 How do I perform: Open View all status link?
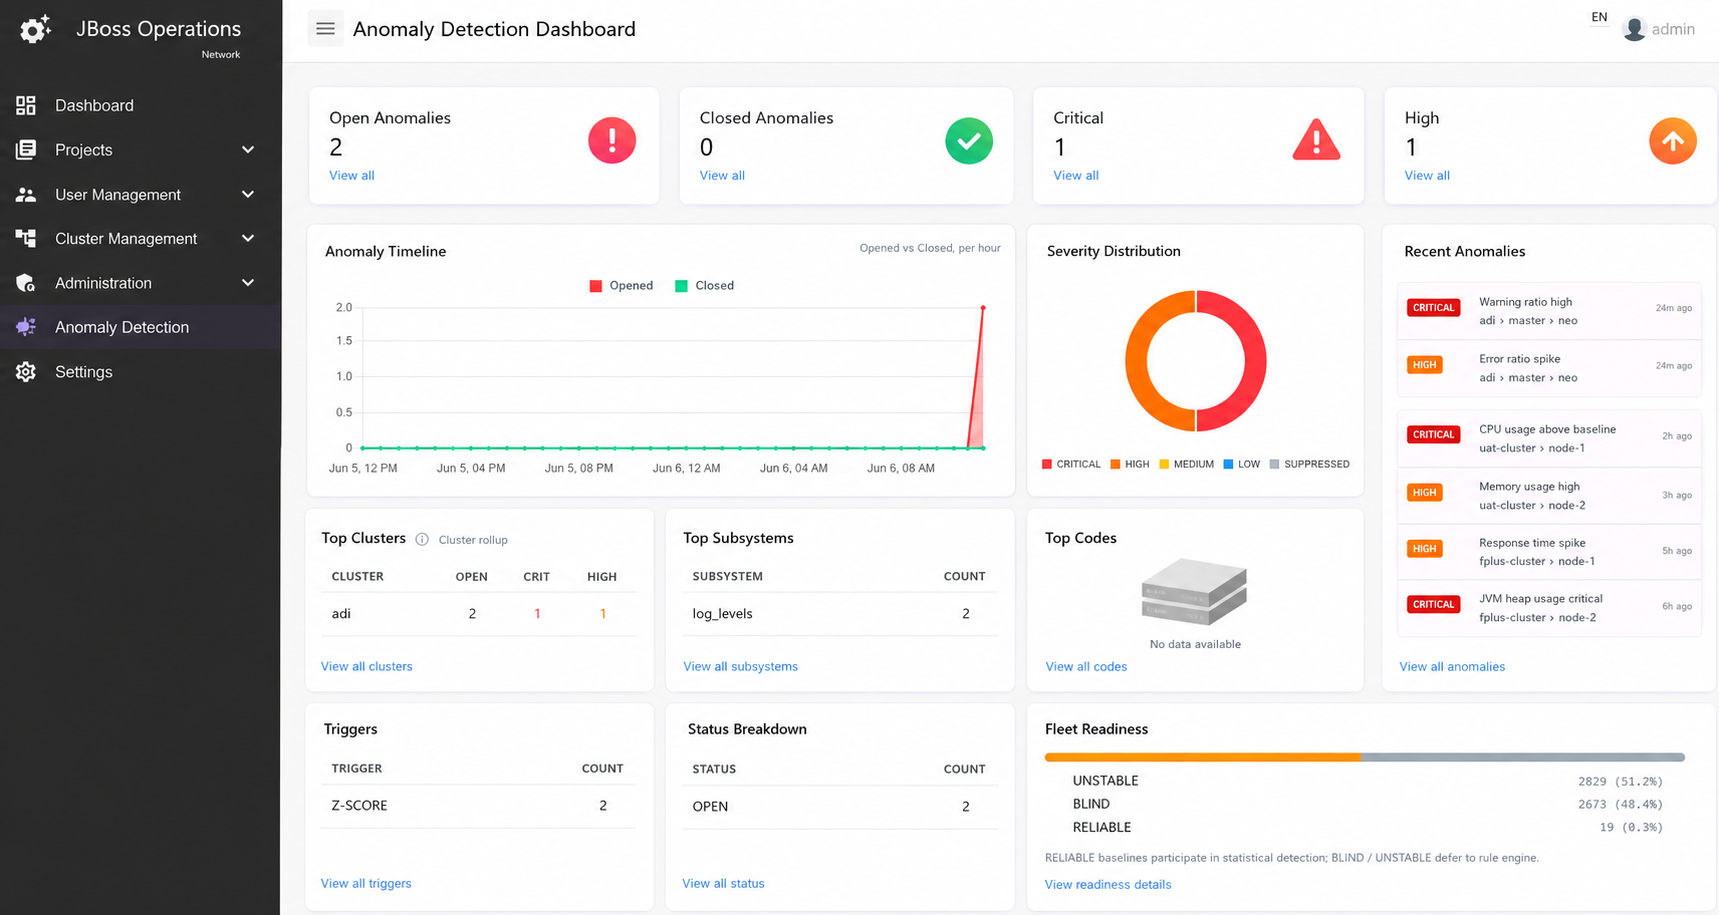click(723, 884)
